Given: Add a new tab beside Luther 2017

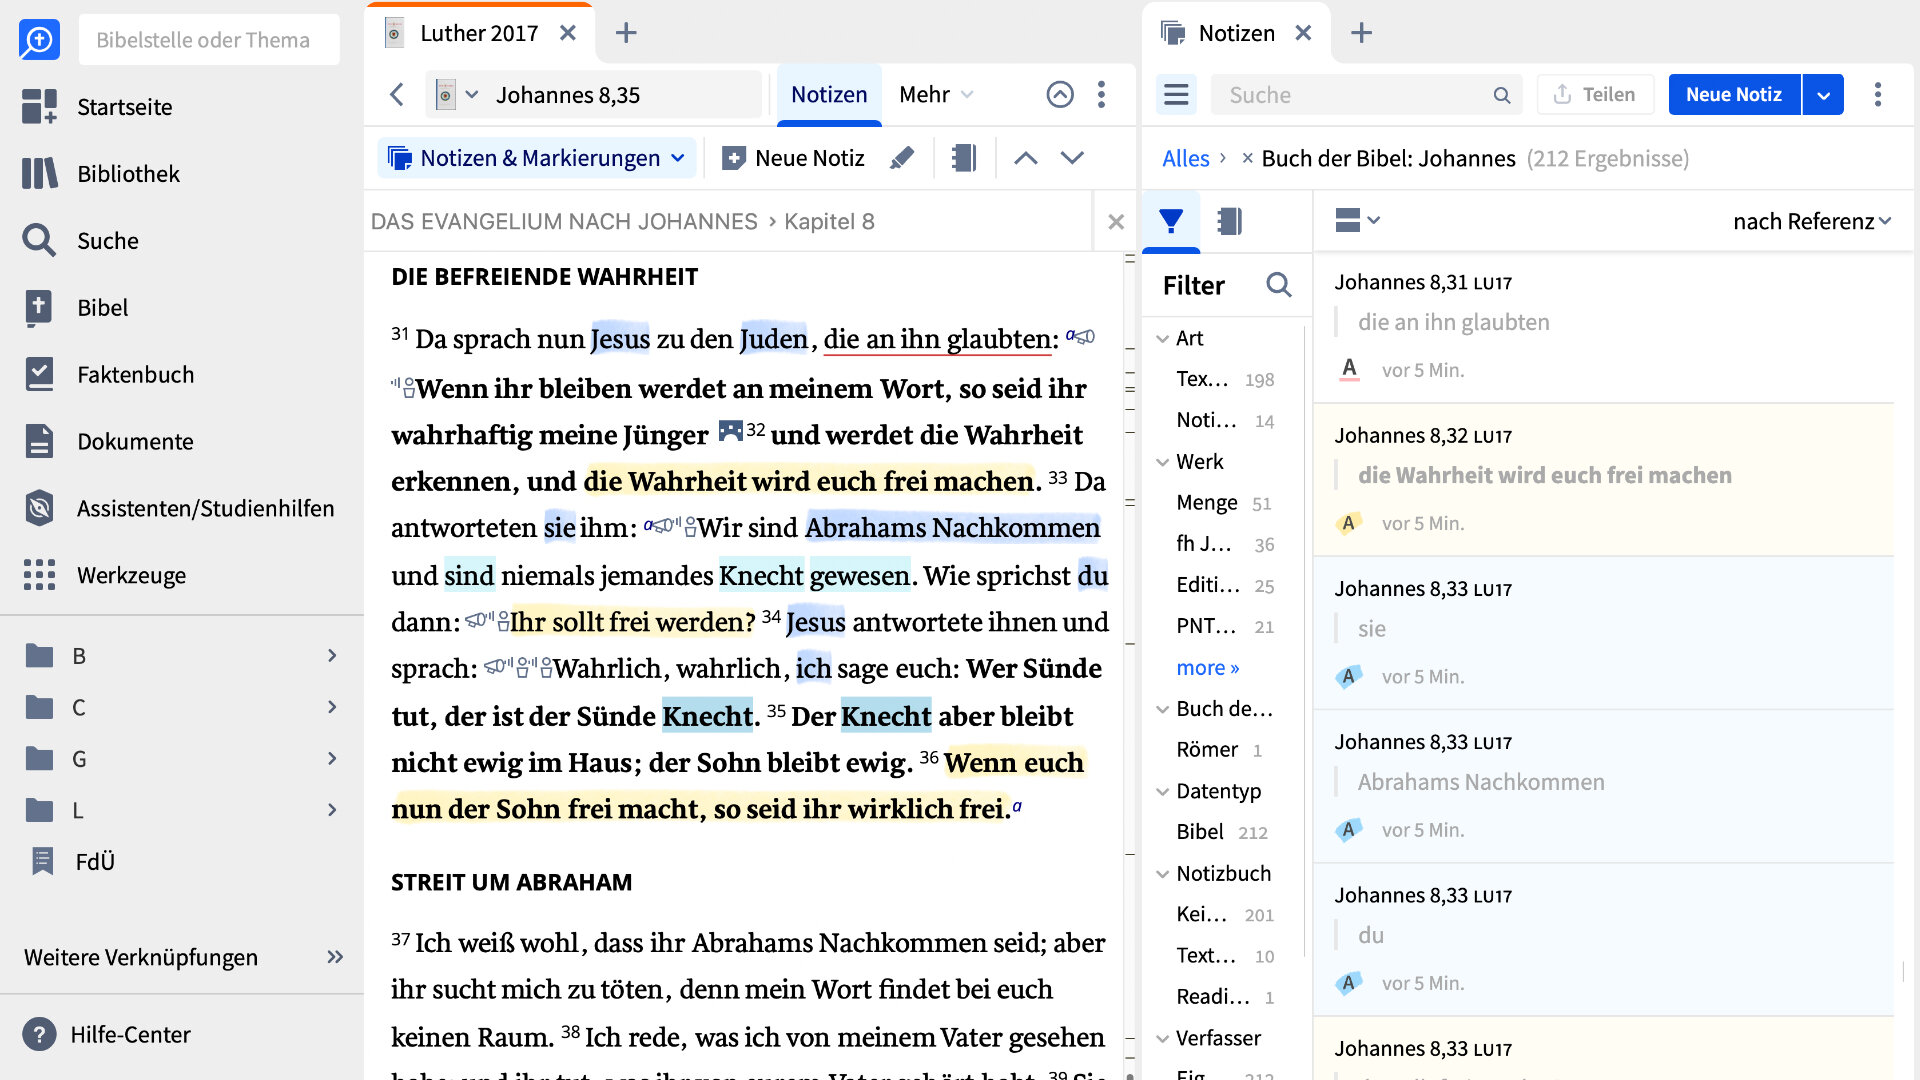Looking at the screenshot, I should point(626,33).
